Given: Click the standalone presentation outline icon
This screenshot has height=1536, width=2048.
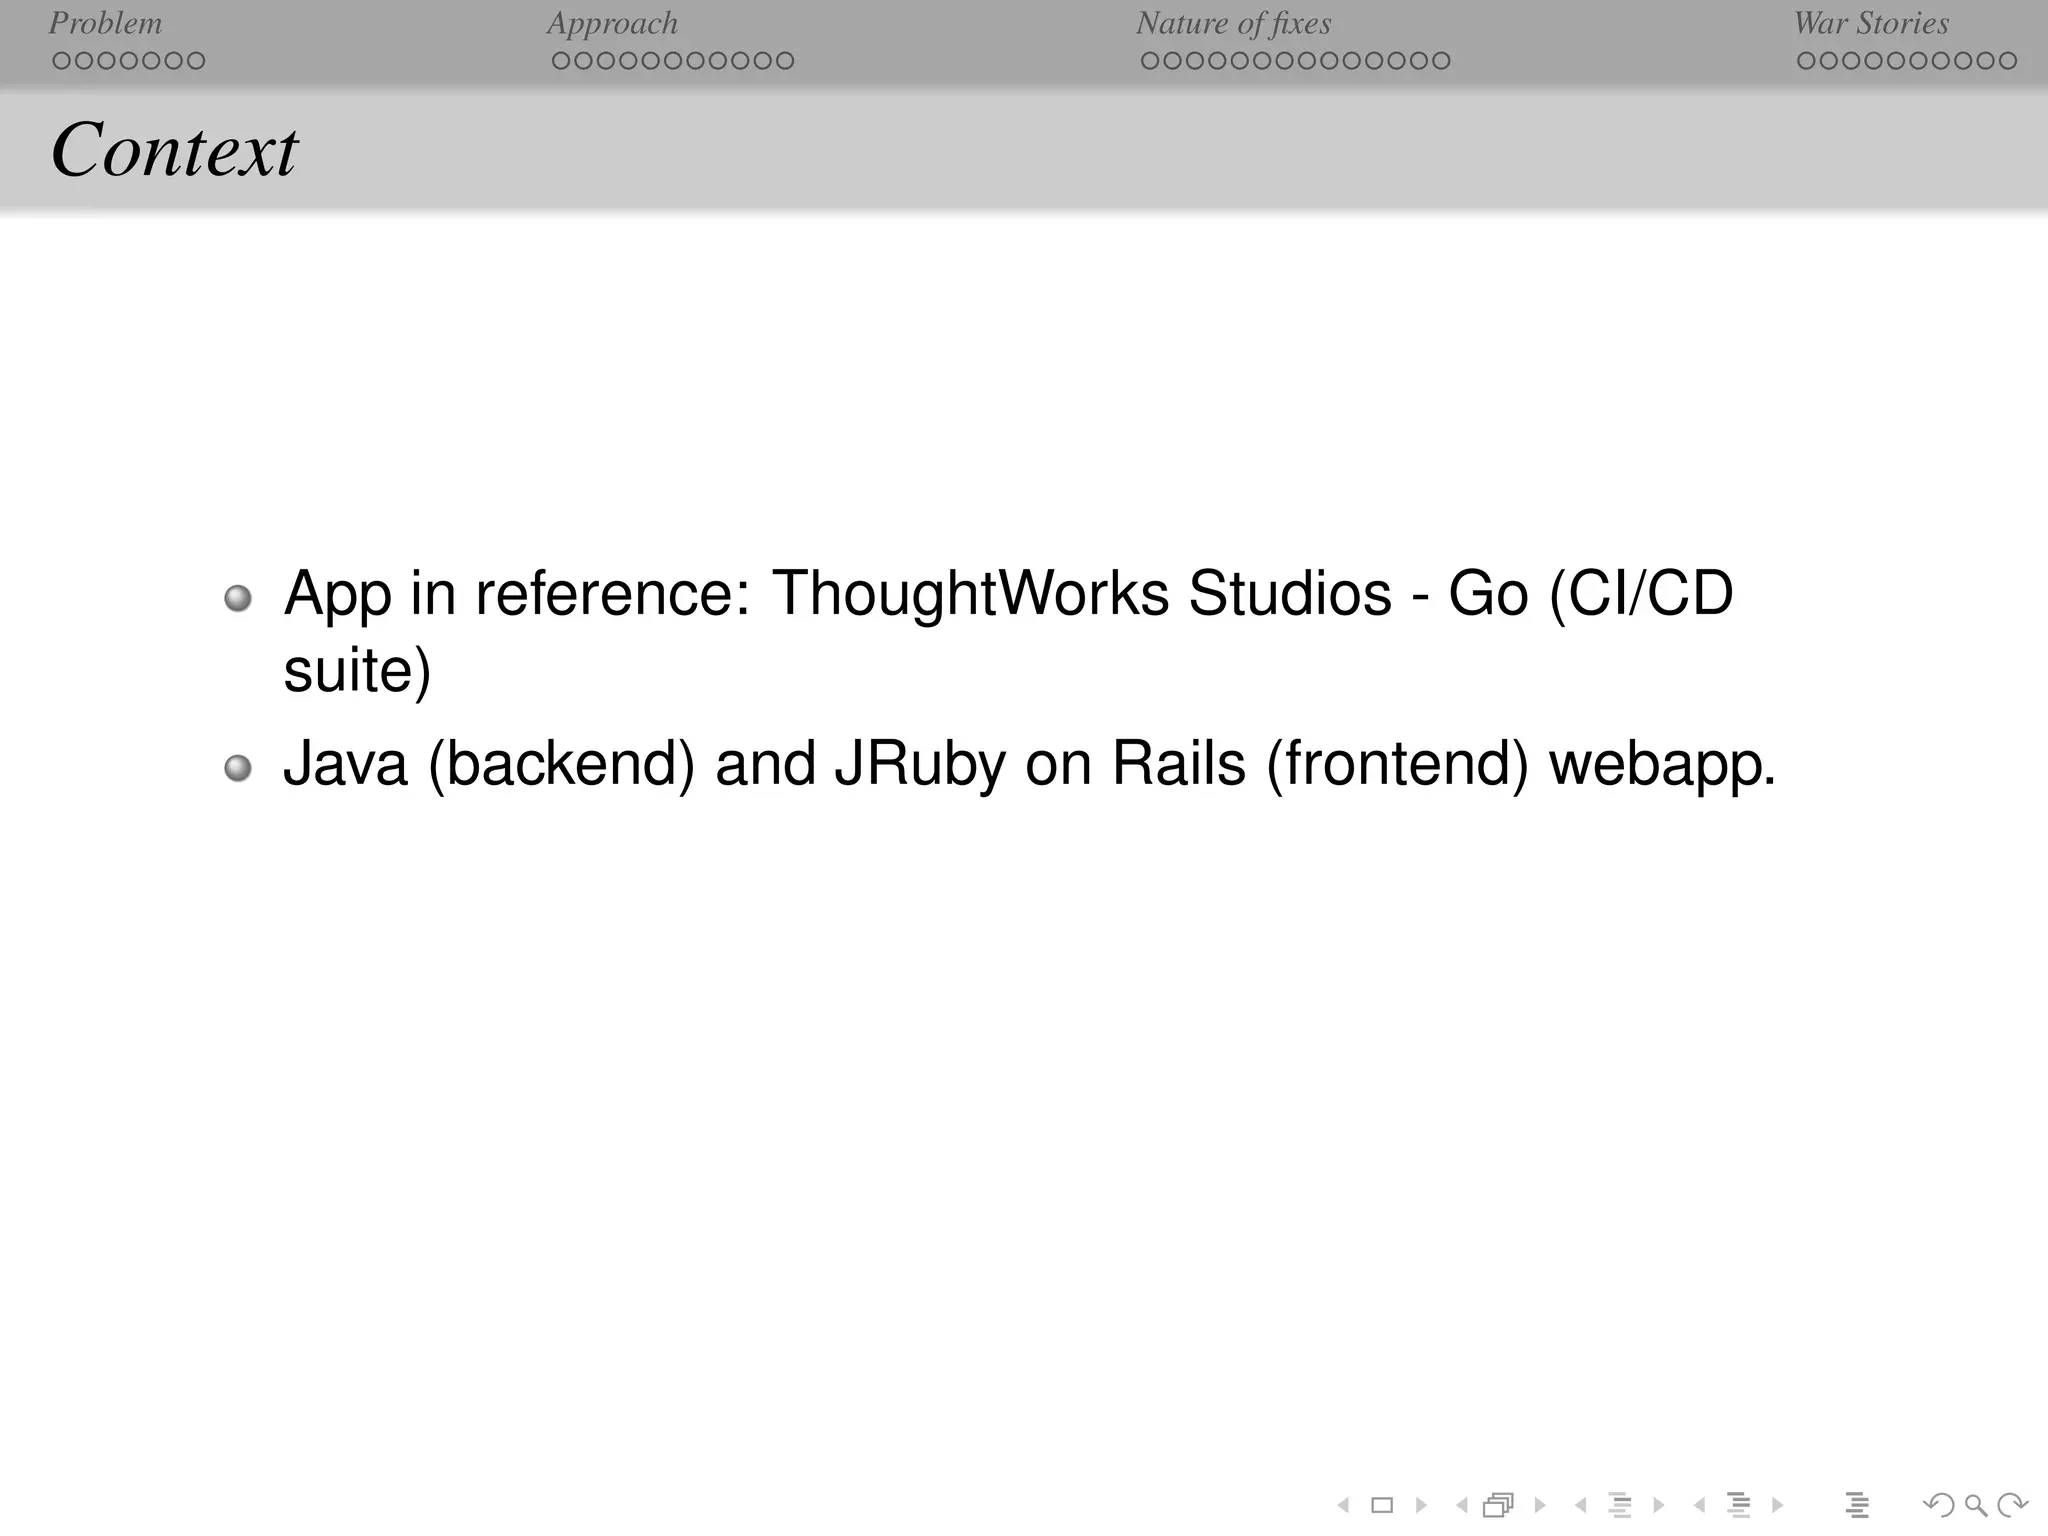Looking at the screenshot, I should pyautogui.click(x=1857, y=1505).
